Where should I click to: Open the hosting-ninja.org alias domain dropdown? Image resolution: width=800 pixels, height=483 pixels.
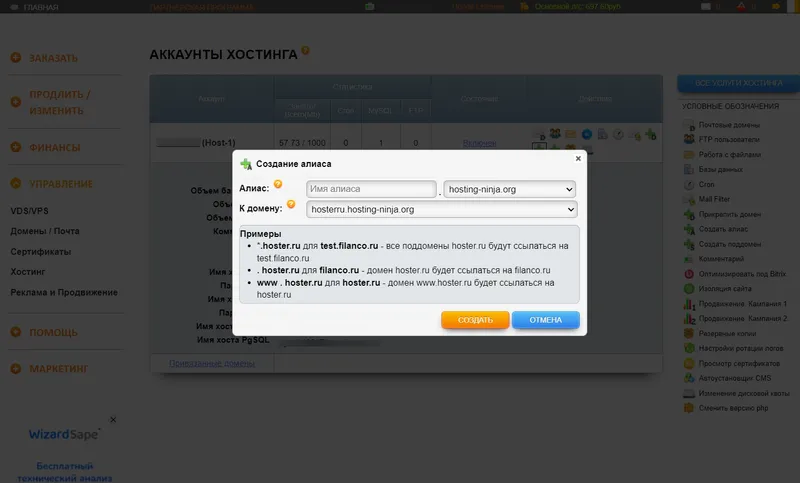coord(510,189)
